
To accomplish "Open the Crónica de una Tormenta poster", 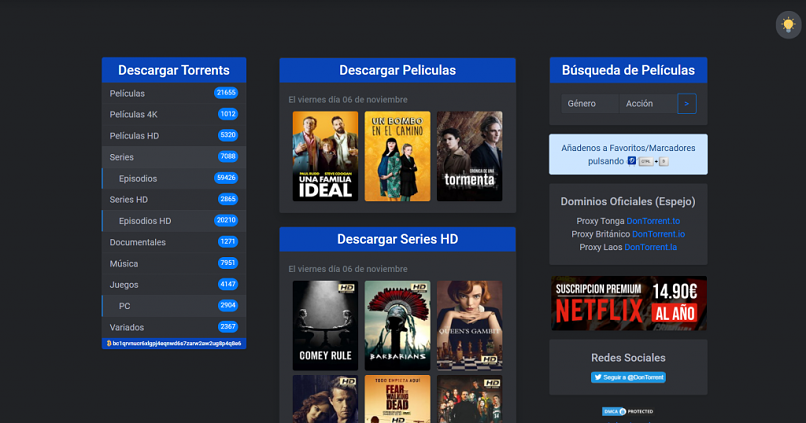I will point(469,156).
